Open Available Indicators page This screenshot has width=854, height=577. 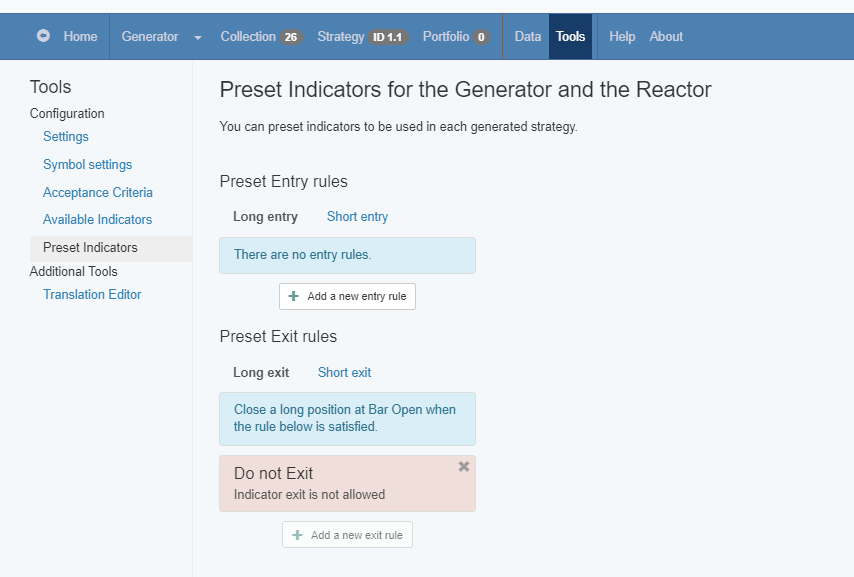coord(97,220)
